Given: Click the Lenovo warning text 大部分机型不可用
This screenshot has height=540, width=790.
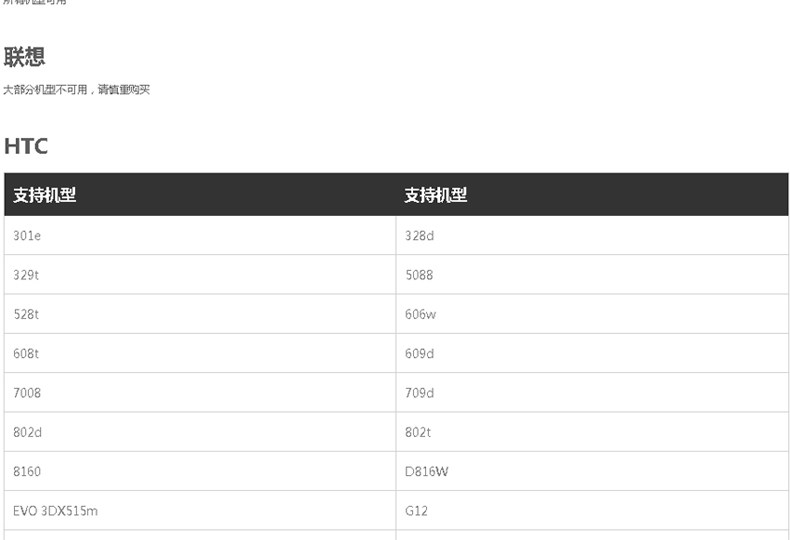Looking at the screenshot, I should pos(77,90).
